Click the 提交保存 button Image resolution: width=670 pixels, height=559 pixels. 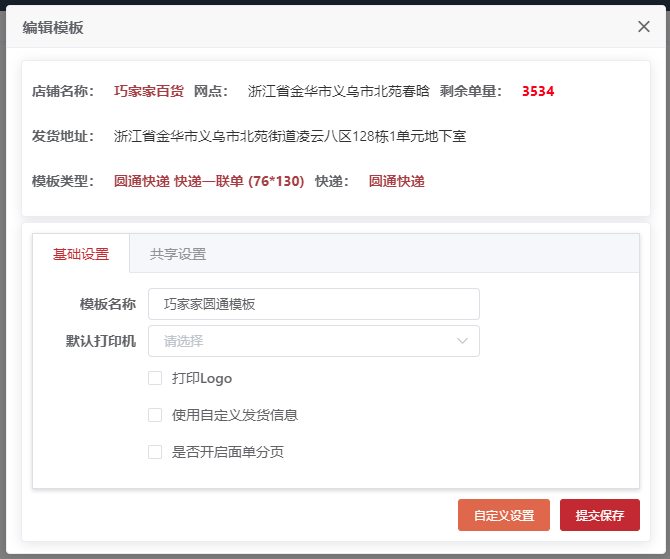pos(599,515)
